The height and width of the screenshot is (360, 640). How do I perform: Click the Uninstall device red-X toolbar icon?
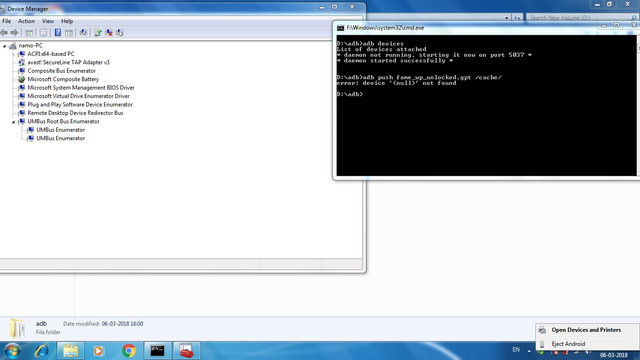pyautogui.click(x=109, y=33)
